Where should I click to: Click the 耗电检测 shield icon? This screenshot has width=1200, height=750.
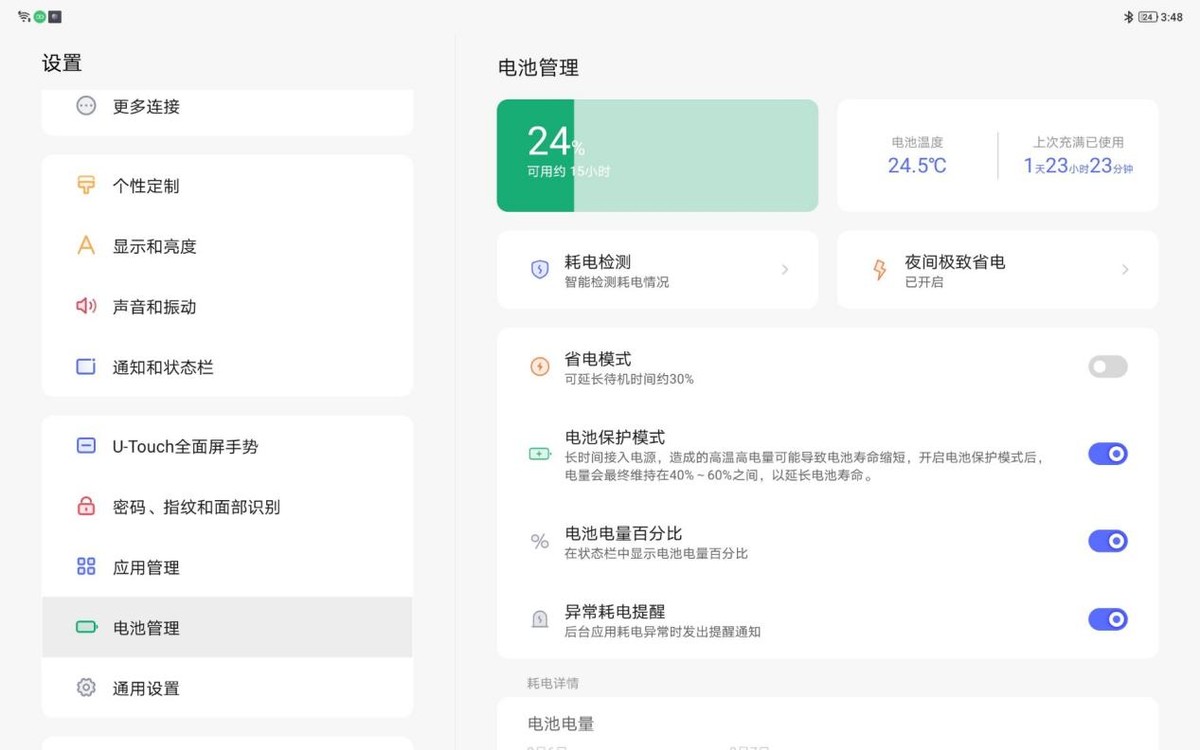539,269
